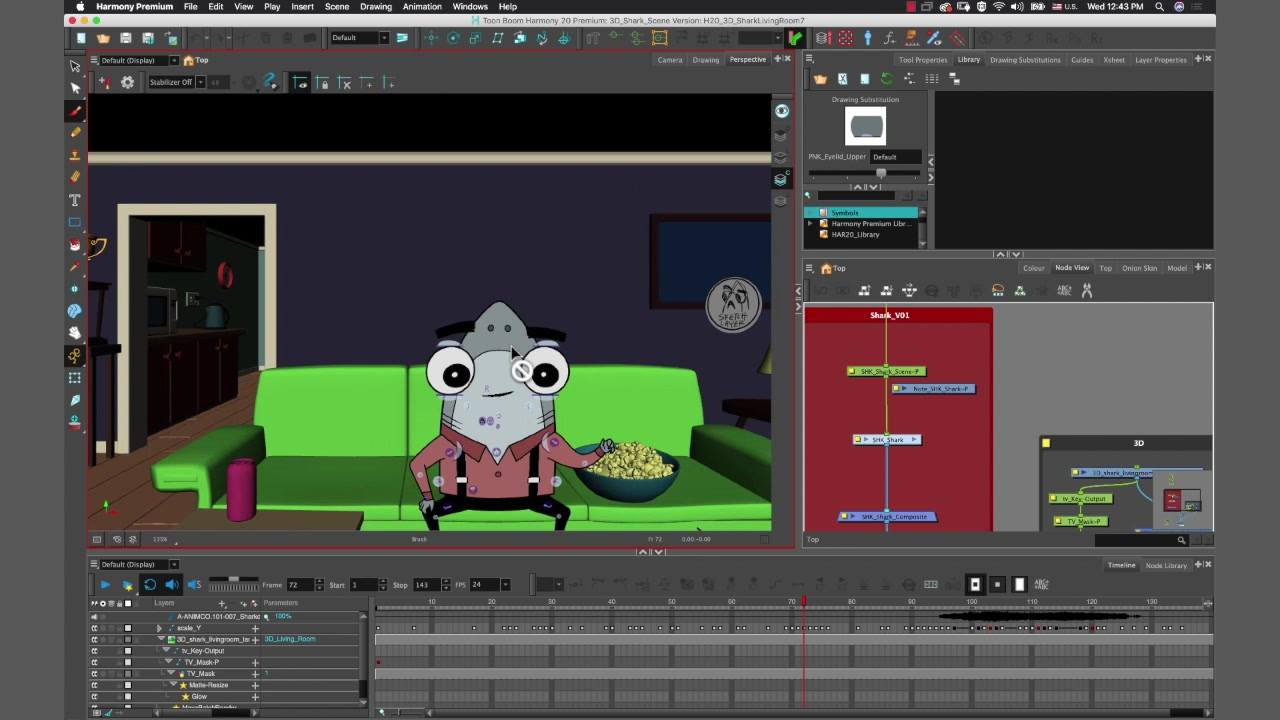
Task: Collapse the TV_Mask-P layer
Action: pos(169,662)
